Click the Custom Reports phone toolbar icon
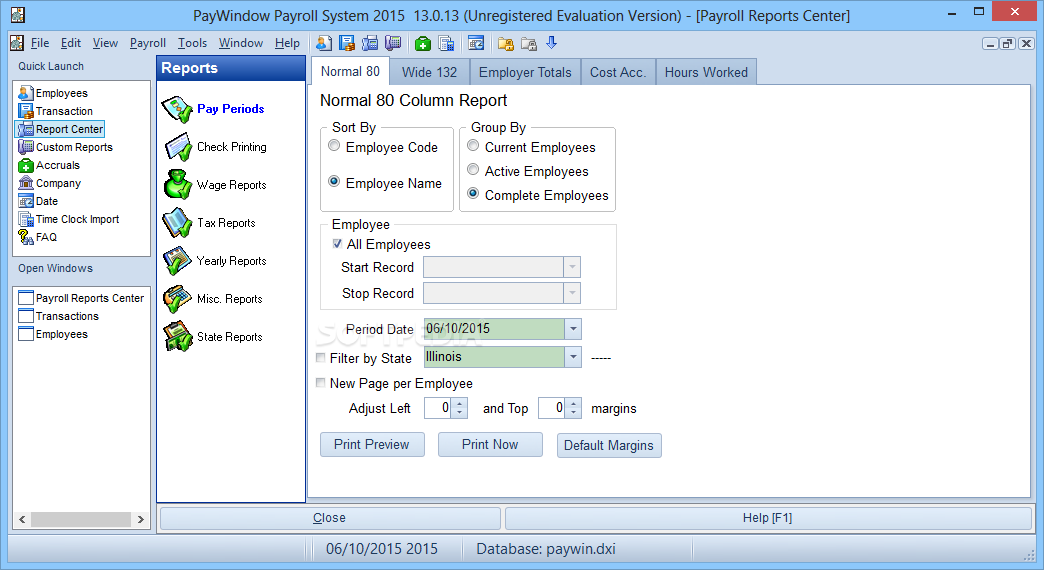 coord(393,43)
